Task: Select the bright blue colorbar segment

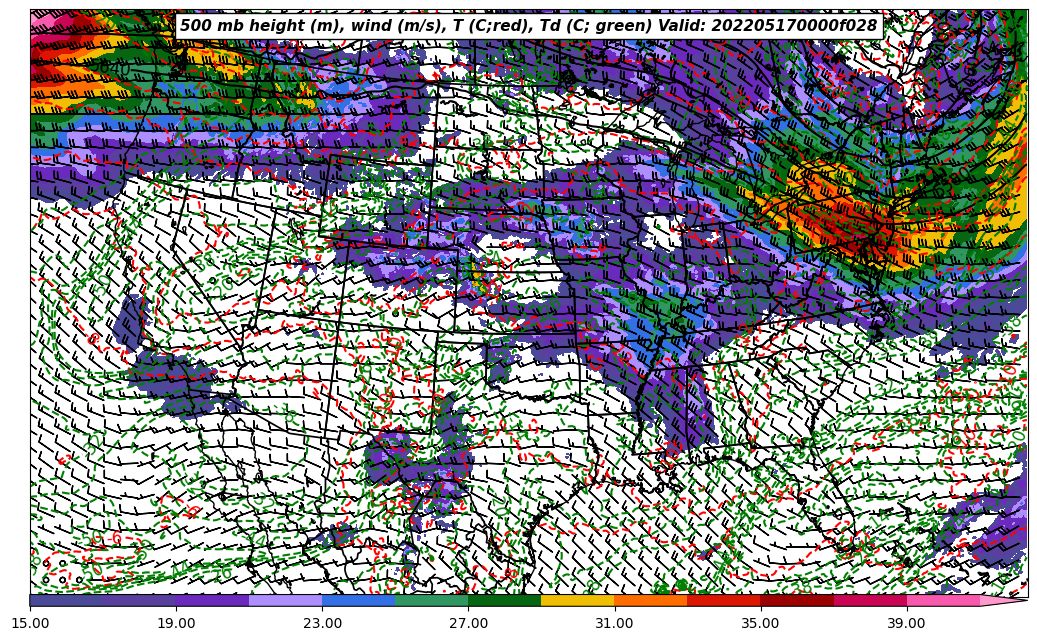Action: 358,600
